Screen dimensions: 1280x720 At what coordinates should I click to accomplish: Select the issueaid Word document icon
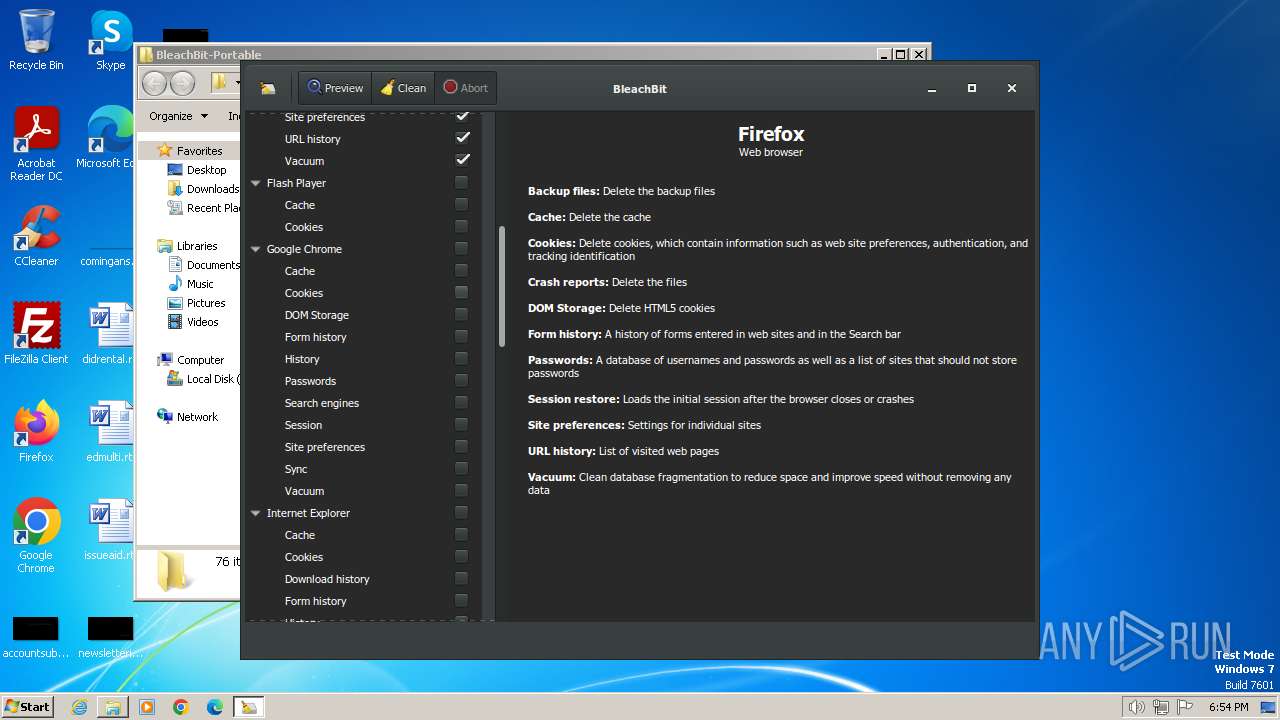[x=110, y=530]
